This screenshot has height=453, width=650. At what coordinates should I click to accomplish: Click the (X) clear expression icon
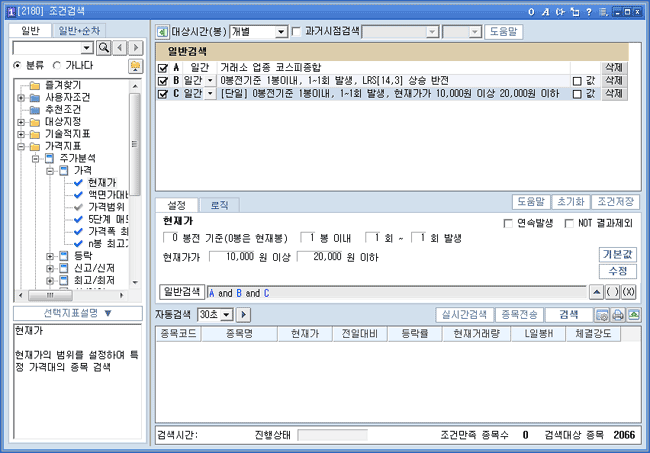coord(628,292)
